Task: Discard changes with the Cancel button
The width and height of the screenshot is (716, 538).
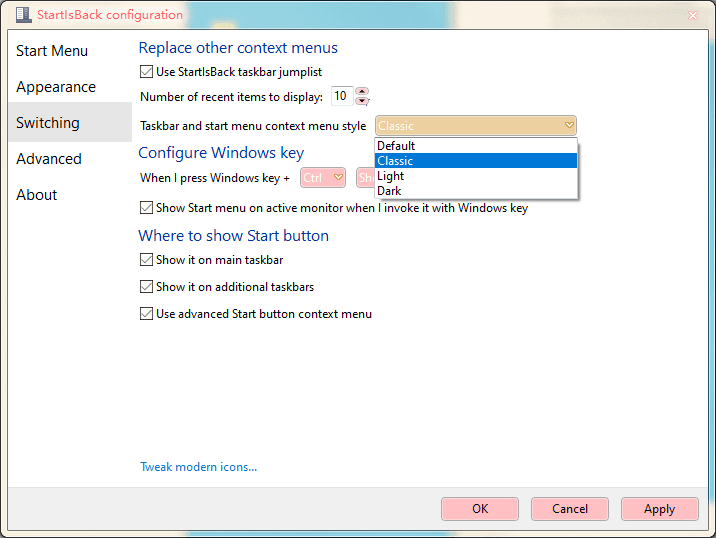Action: [x=569, y=509]
